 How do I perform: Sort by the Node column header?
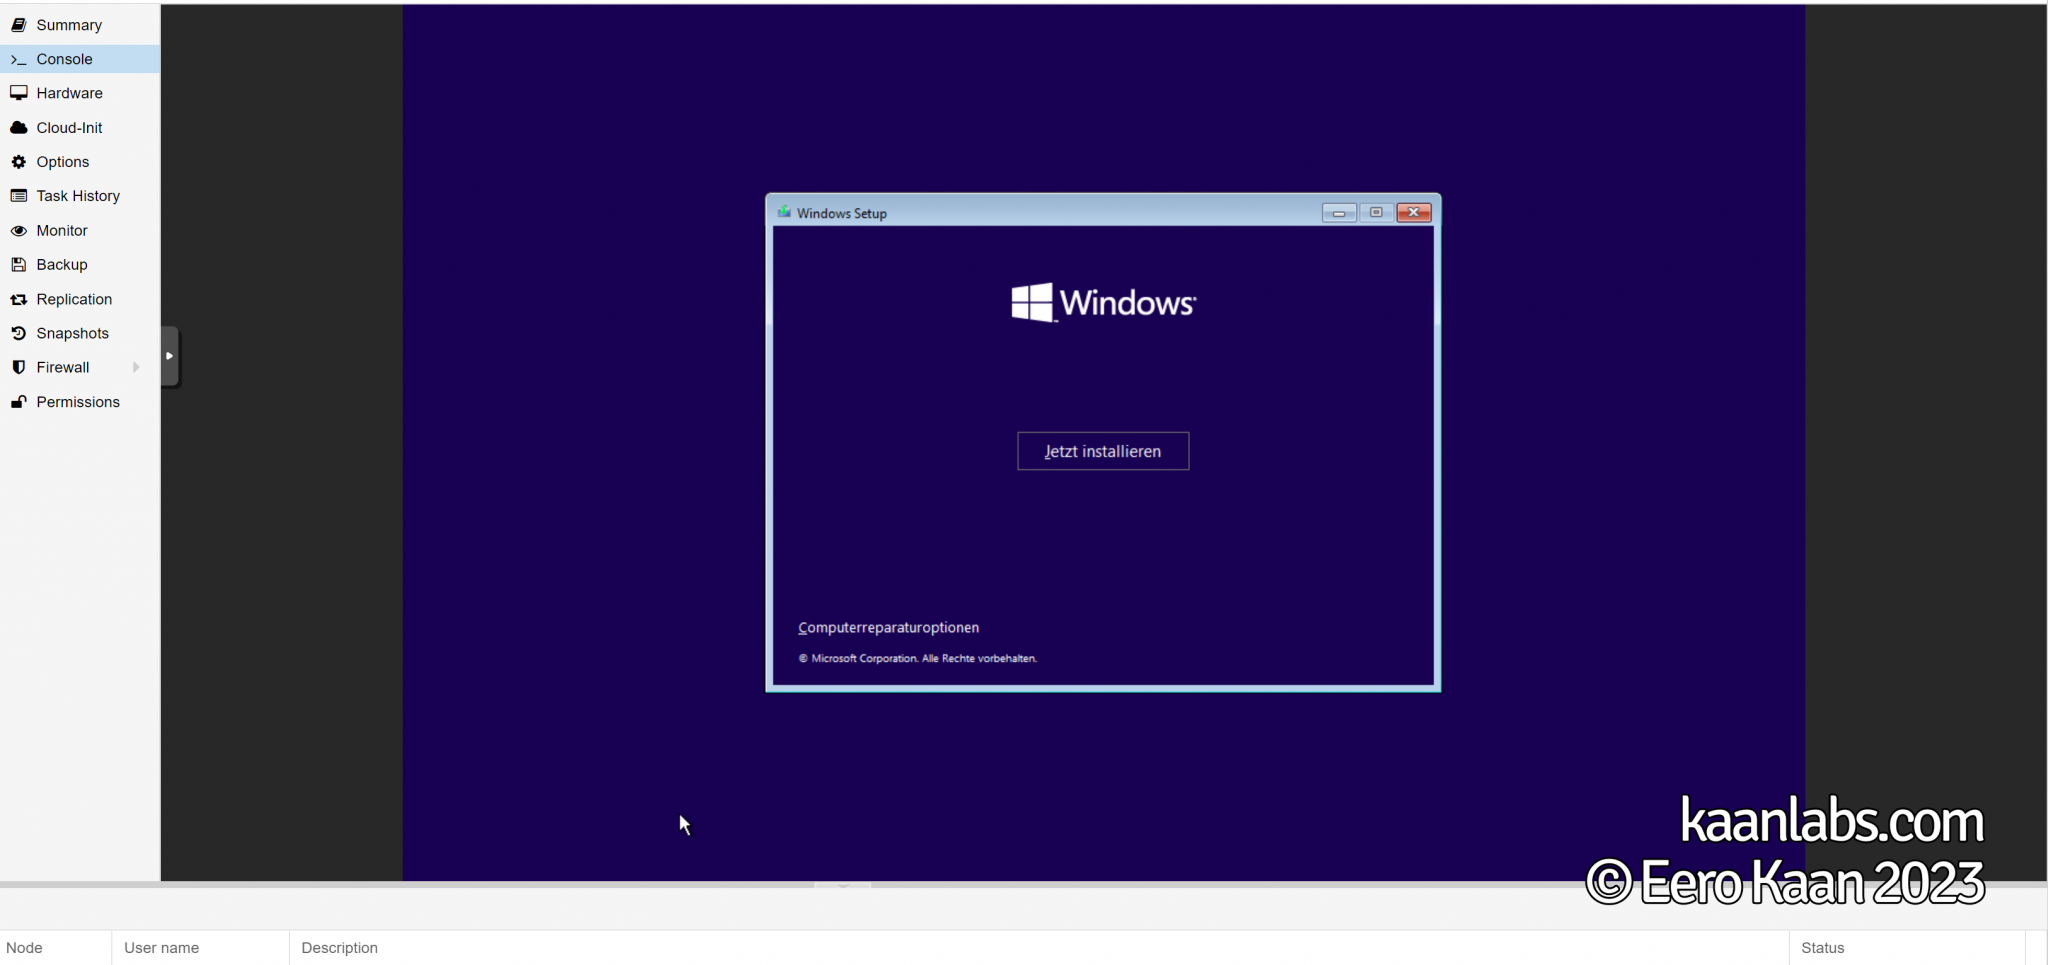(x=56, y=948)
